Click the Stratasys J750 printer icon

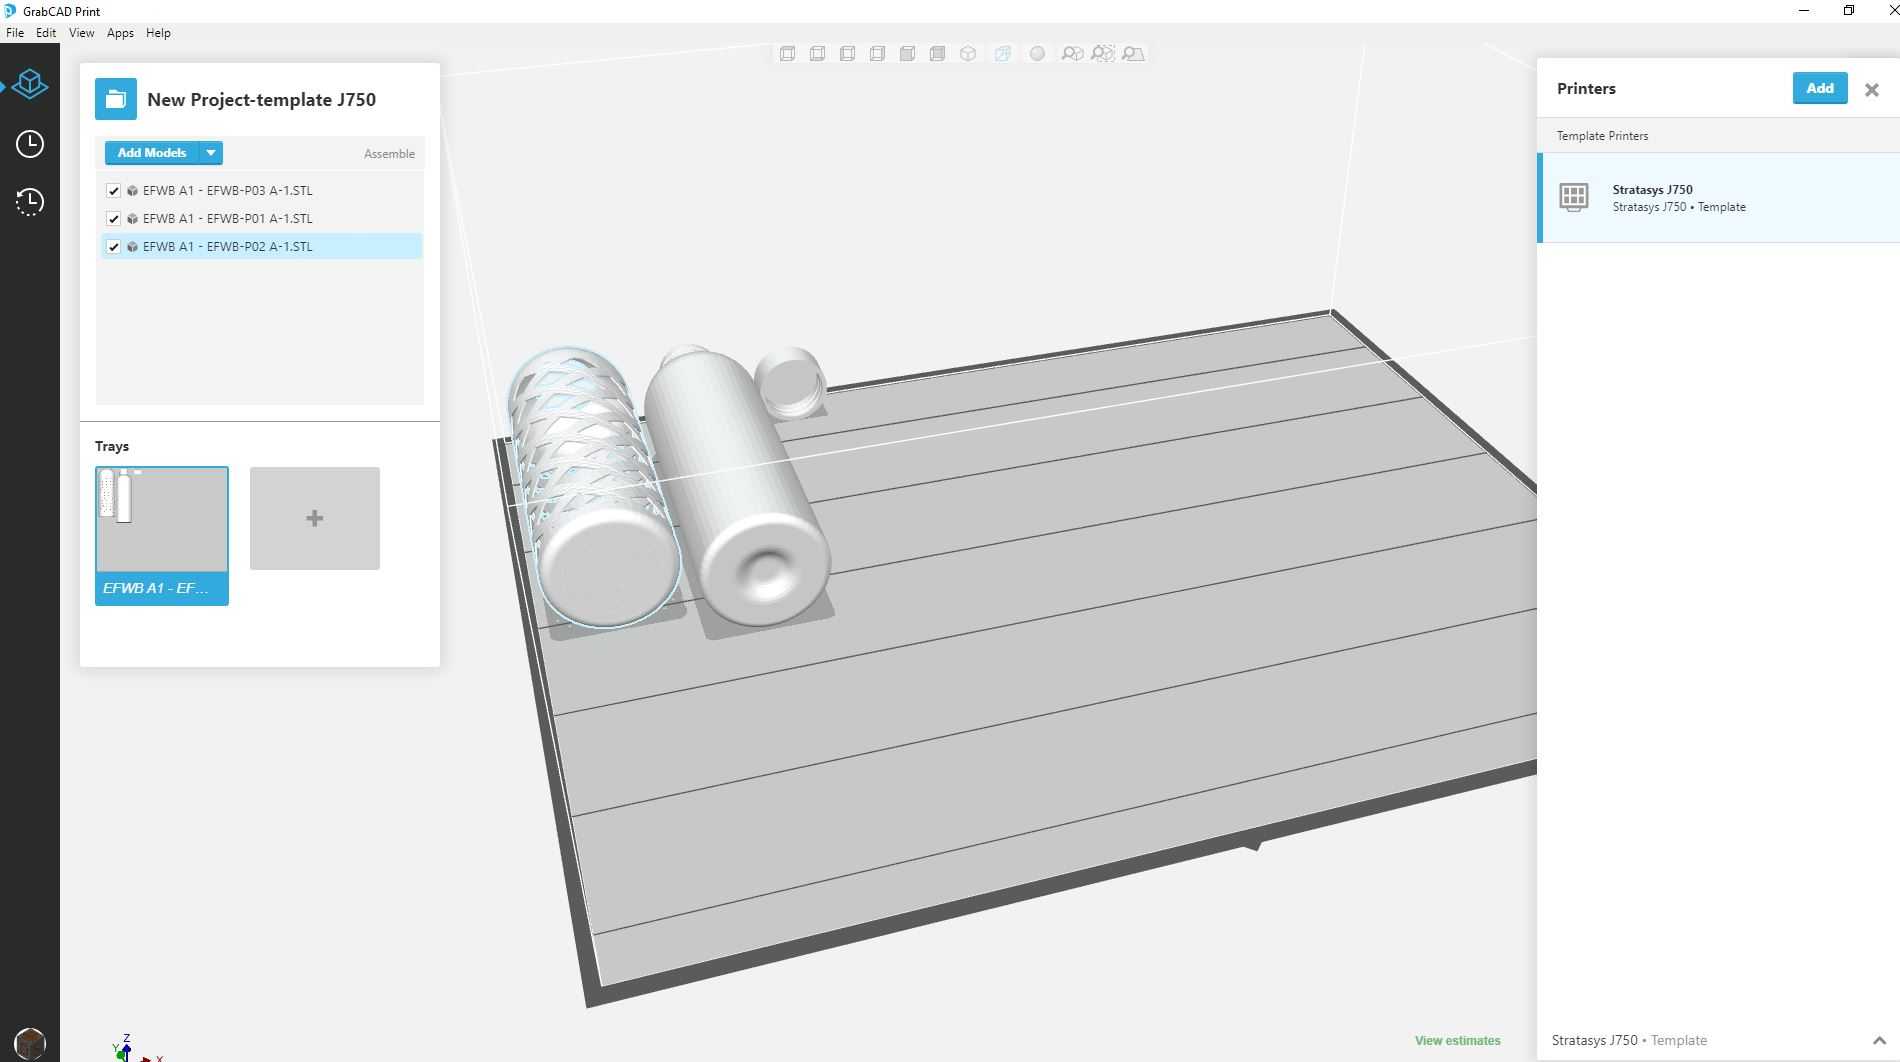tap(1574, 197)
